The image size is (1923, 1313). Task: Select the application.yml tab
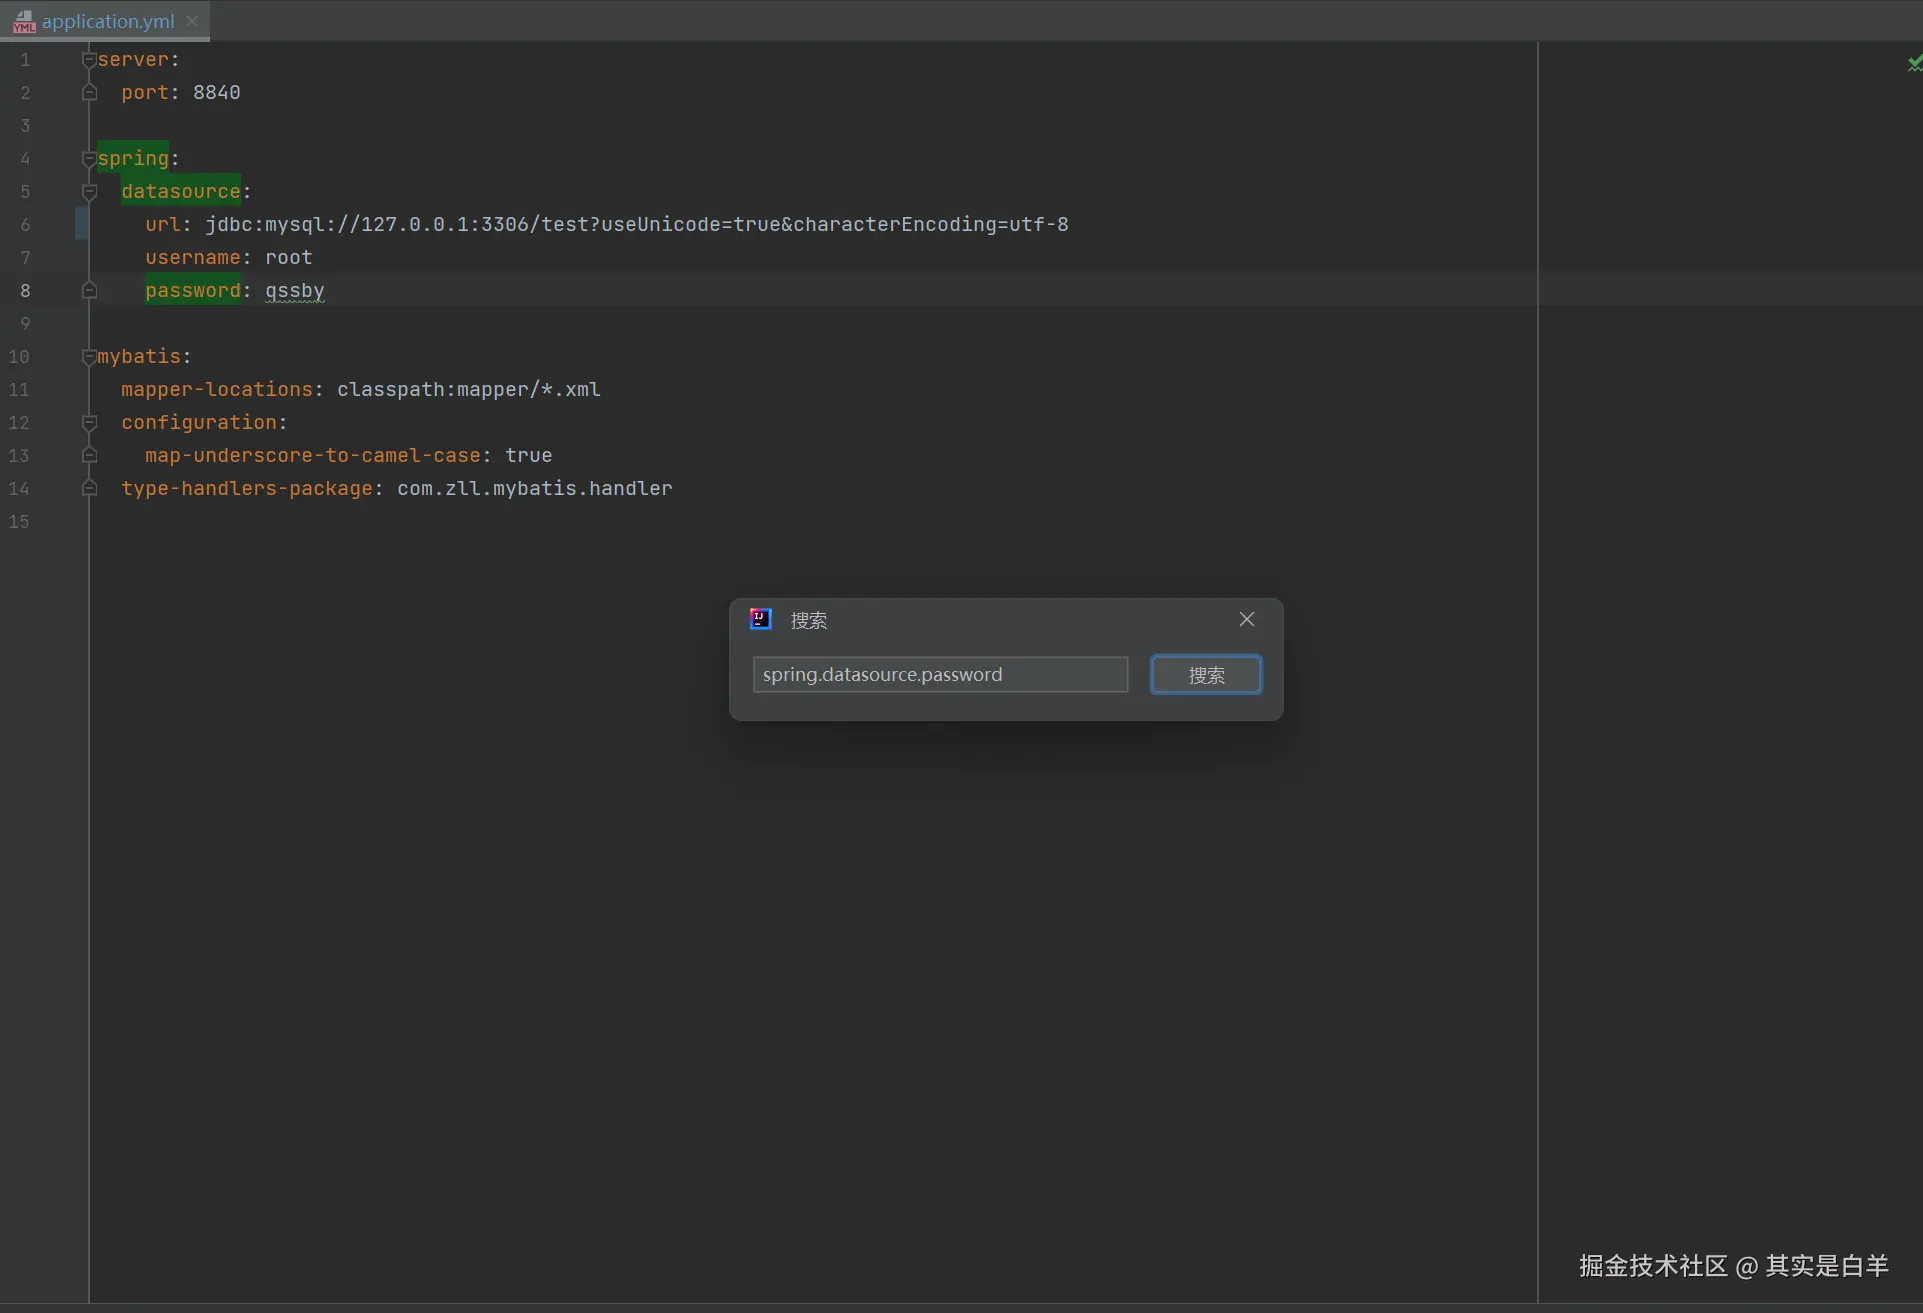point(108,21)
